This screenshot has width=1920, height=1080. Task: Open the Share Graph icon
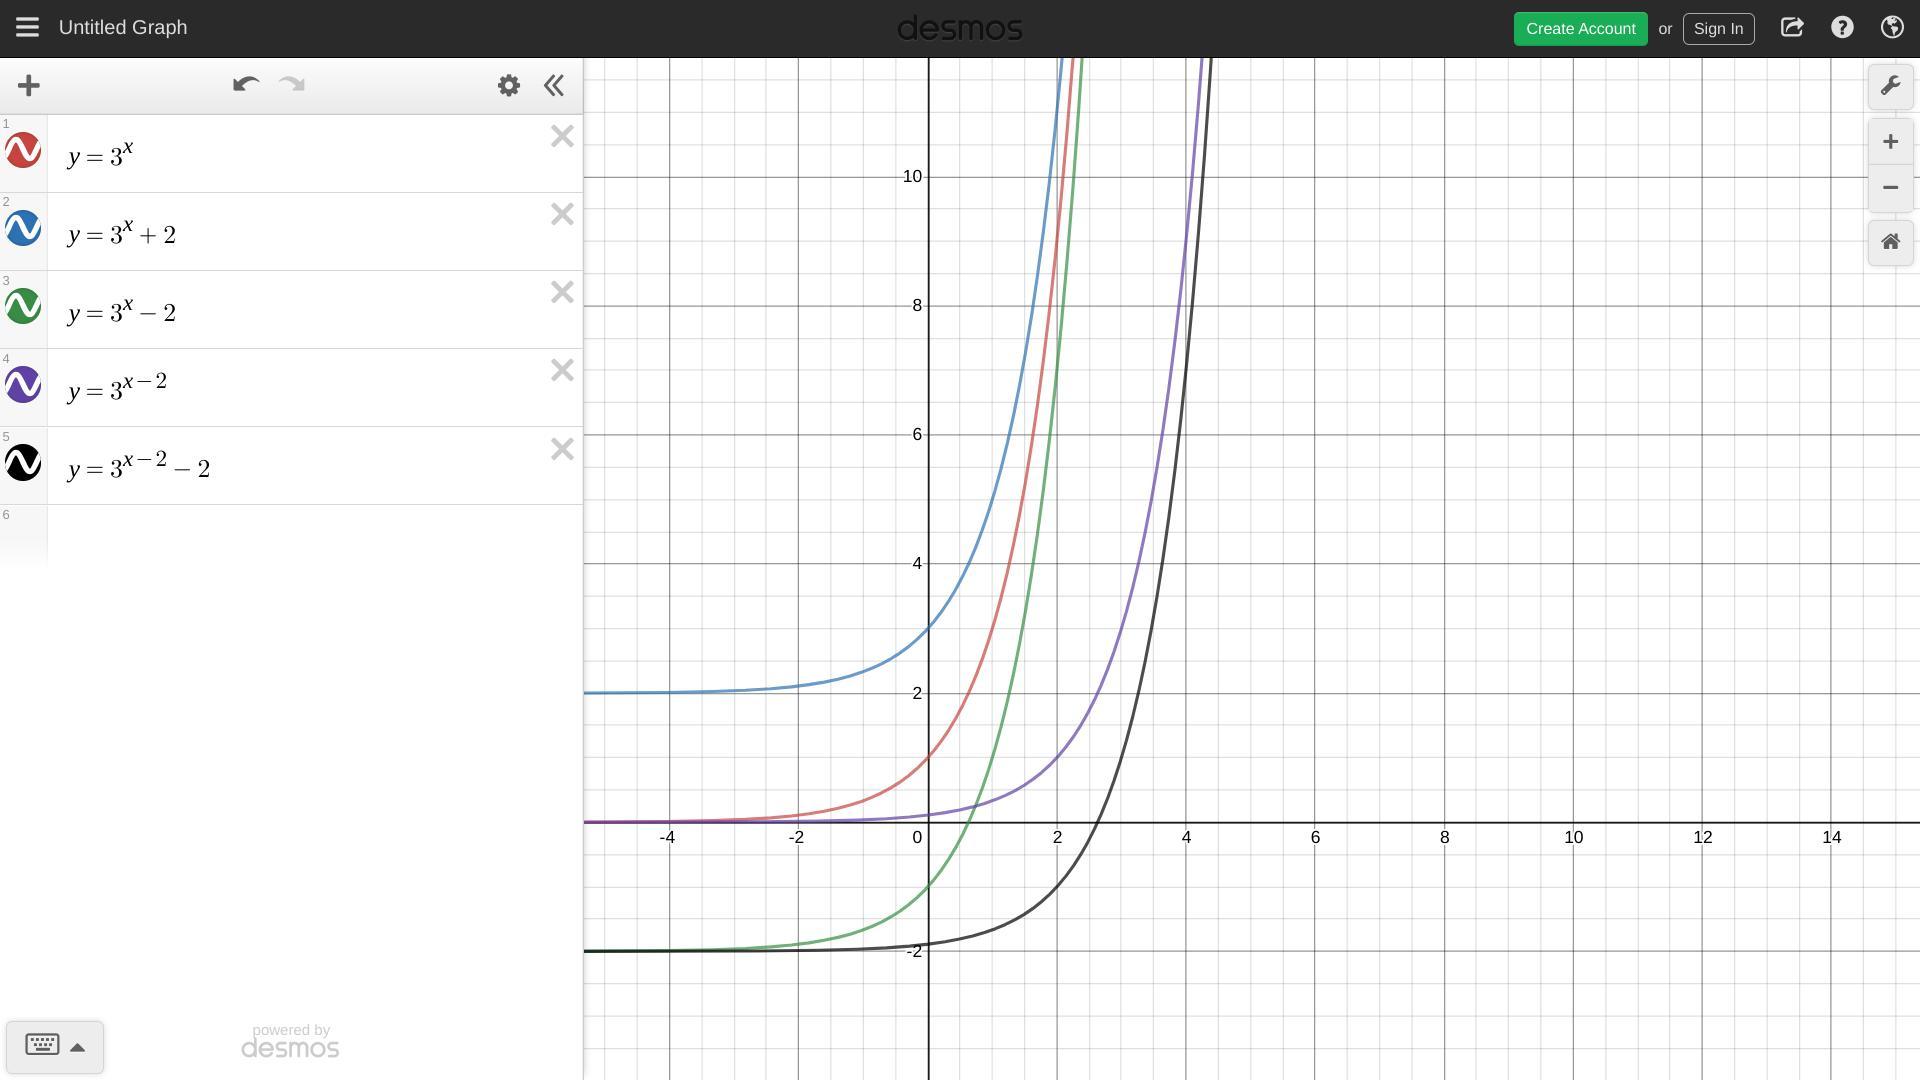coord(1792,28)
